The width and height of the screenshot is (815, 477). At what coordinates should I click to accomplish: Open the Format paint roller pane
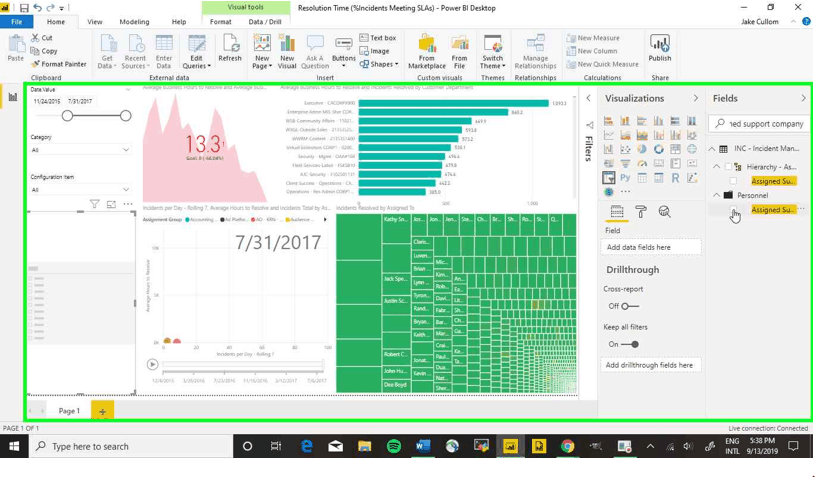point(641,211)
